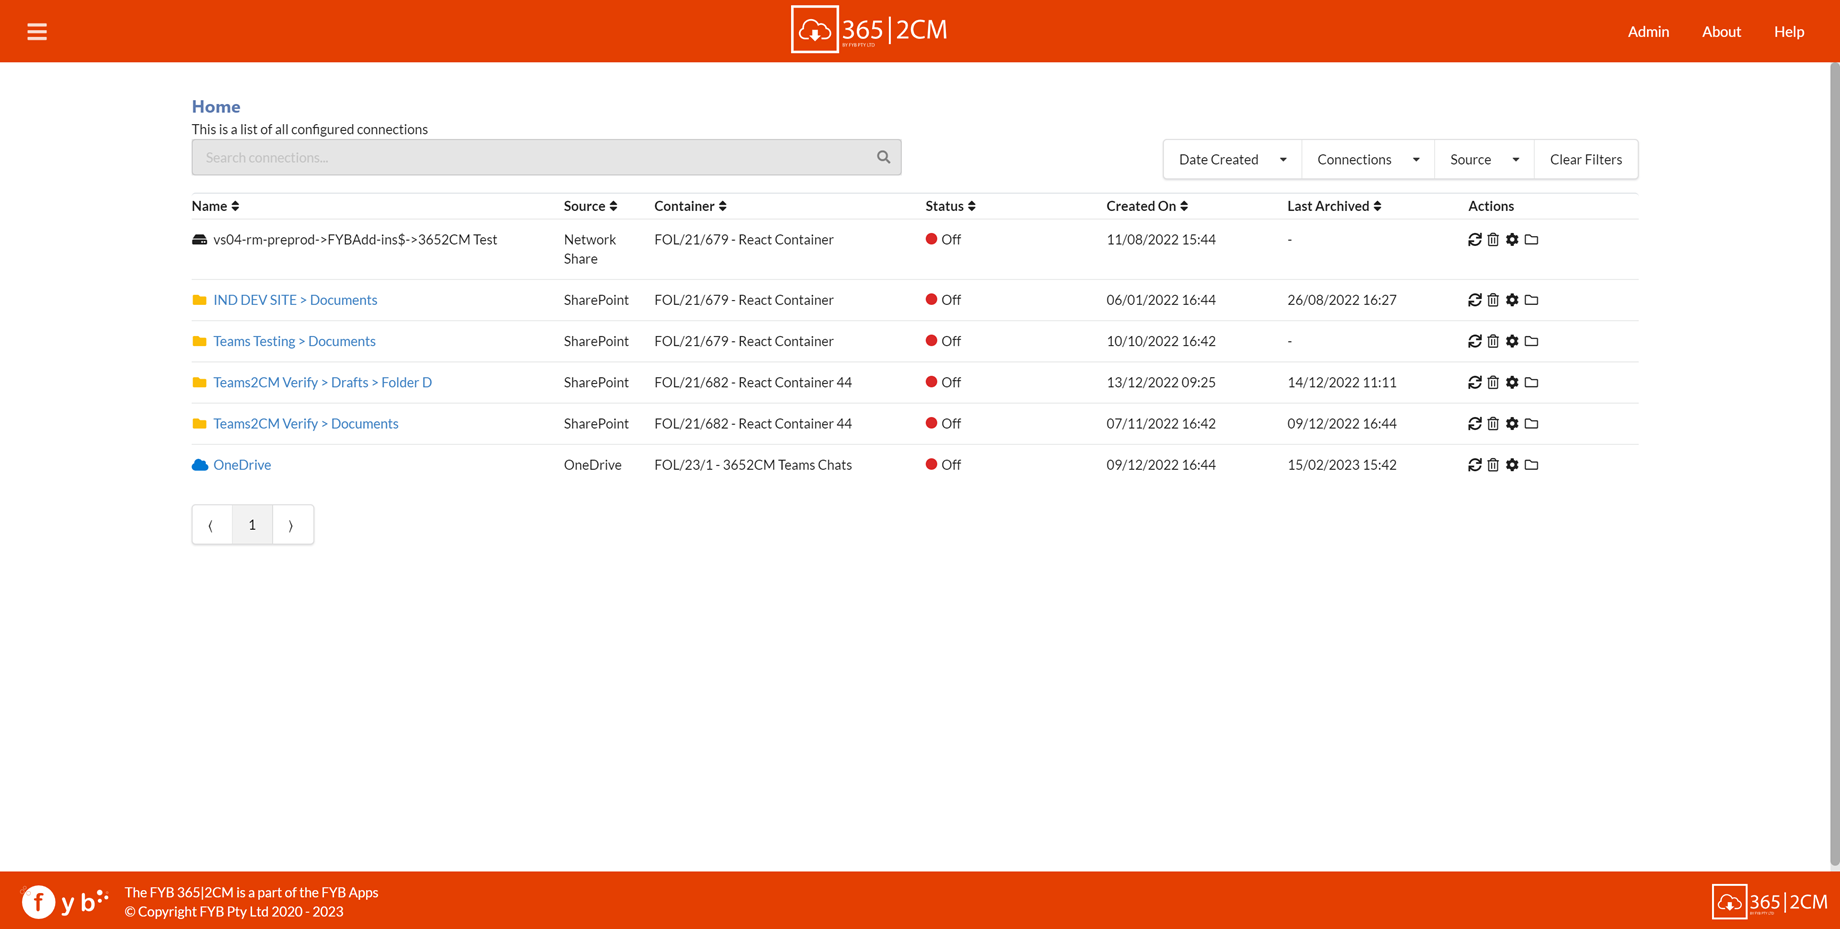Open settings for IND DEV SITE connection
This screenshot has height=929, width=1840.
coord(1512,300)
